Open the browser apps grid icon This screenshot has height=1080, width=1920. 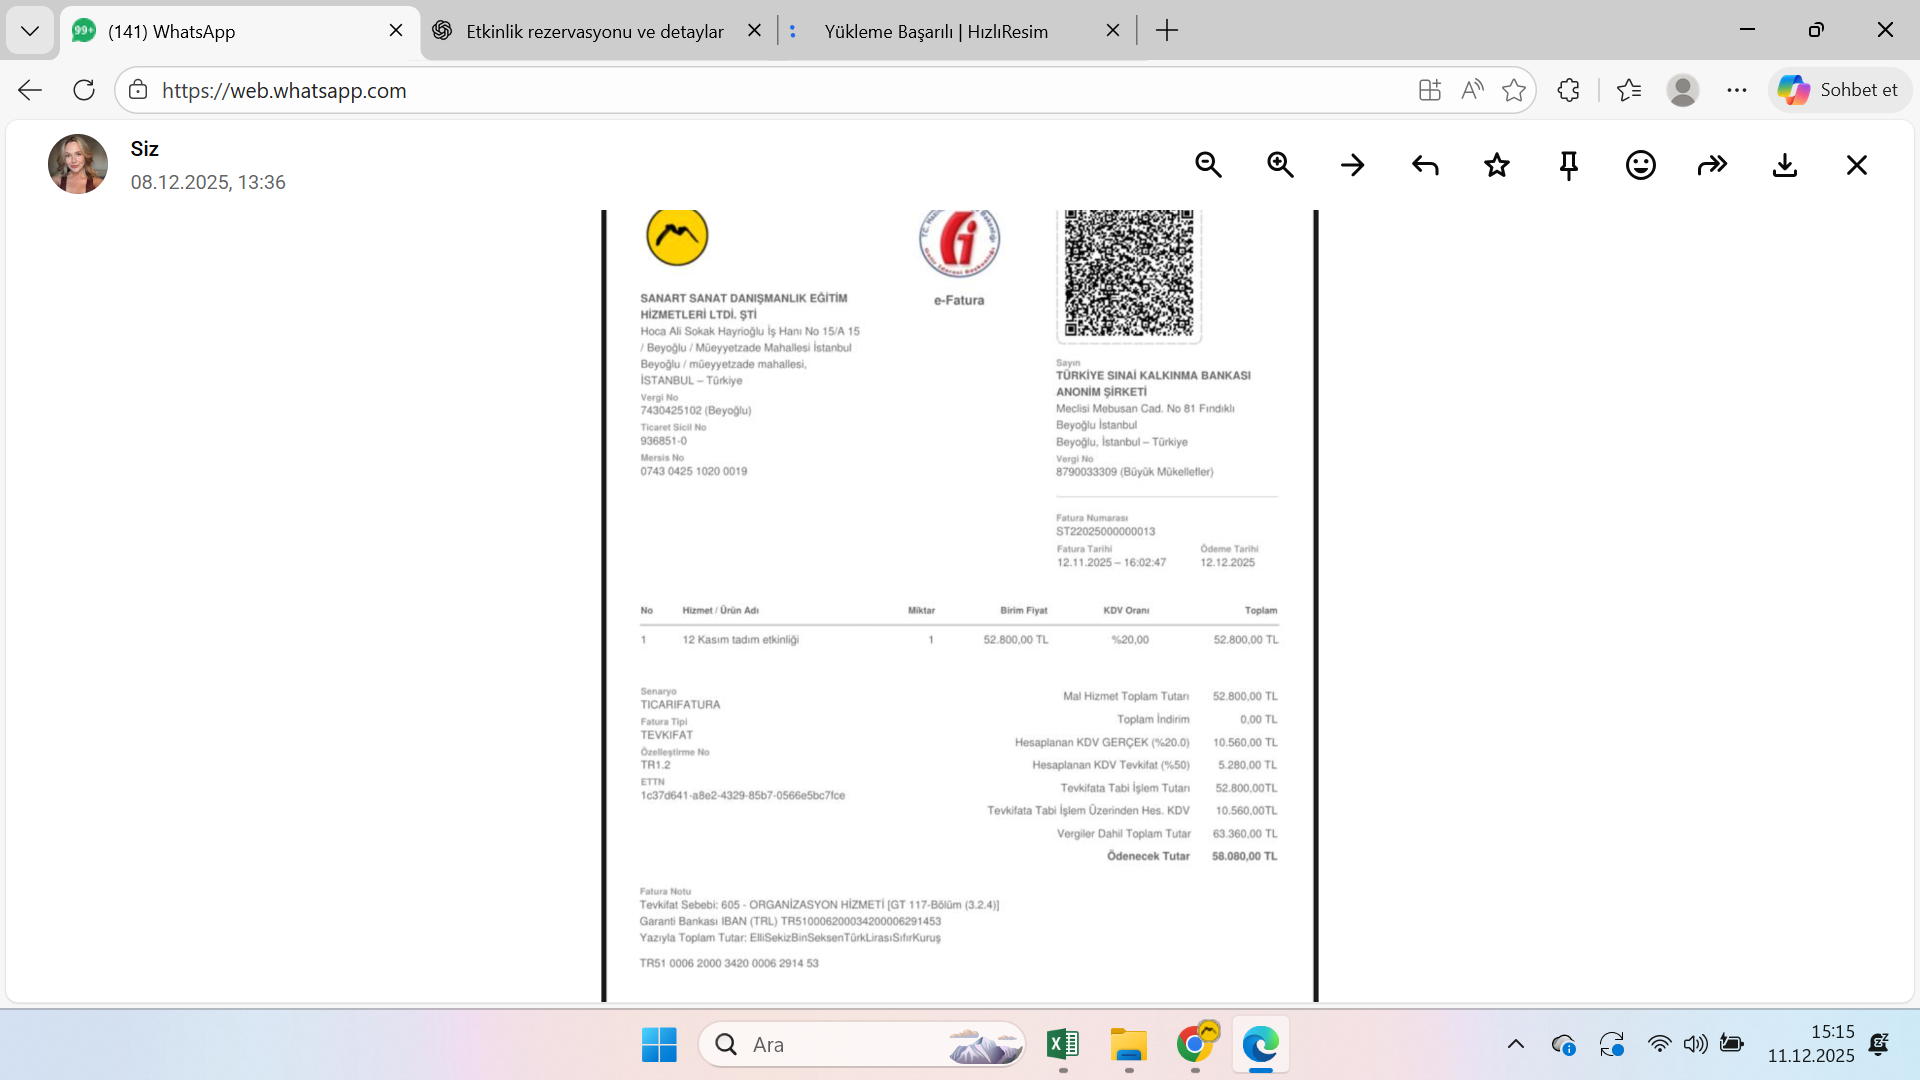tap(1430, 90)
